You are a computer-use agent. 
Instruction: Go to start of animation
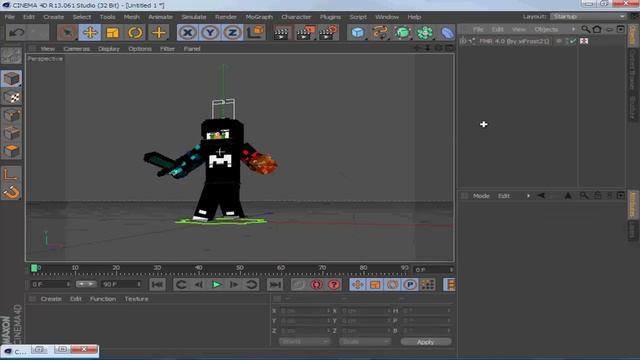(158, 284)
